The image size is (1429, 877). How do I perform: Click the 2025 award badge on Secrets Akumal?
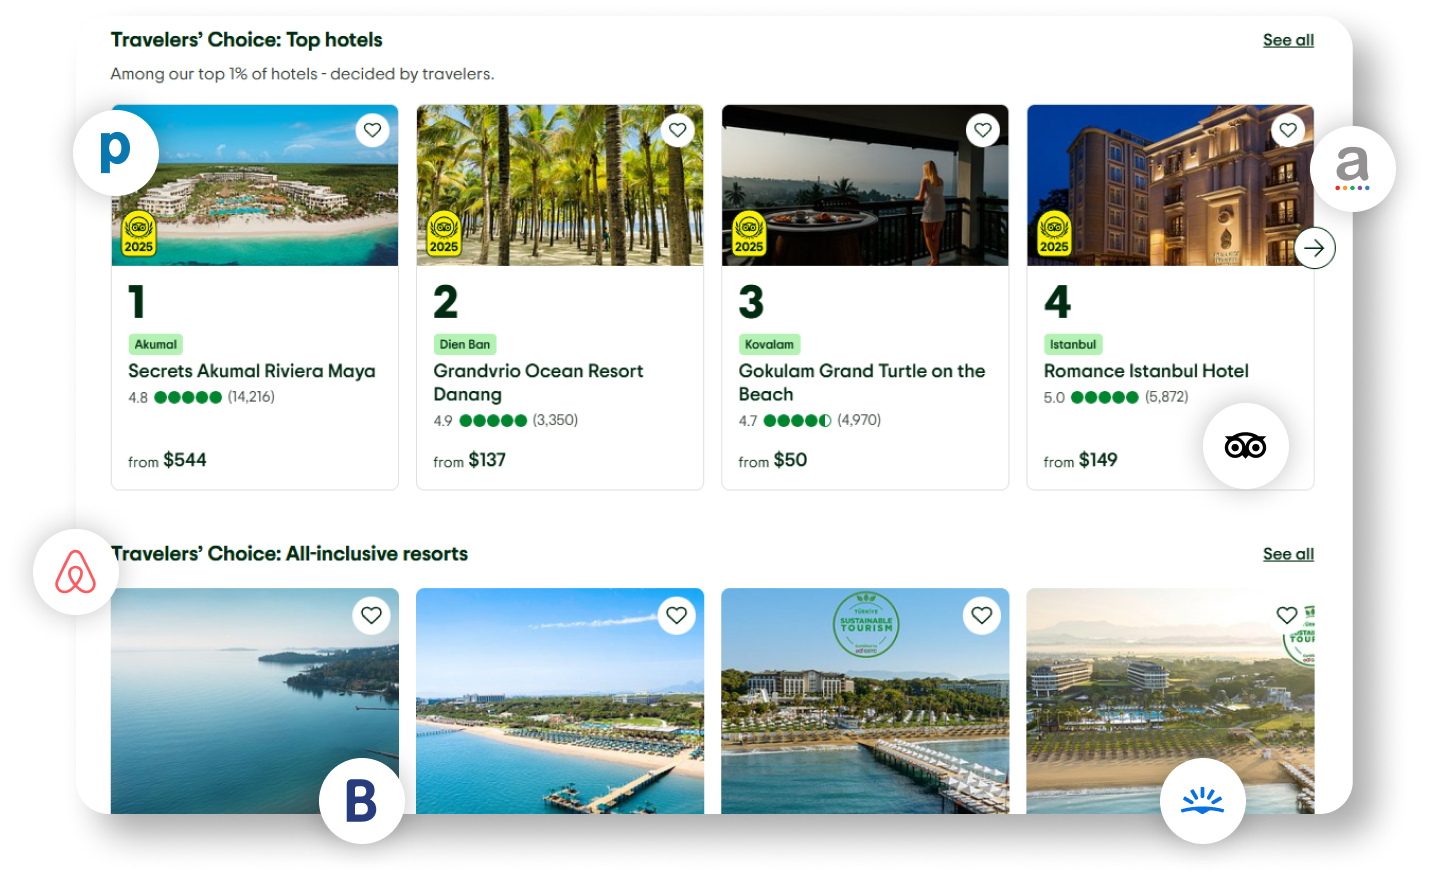point(139,234)
